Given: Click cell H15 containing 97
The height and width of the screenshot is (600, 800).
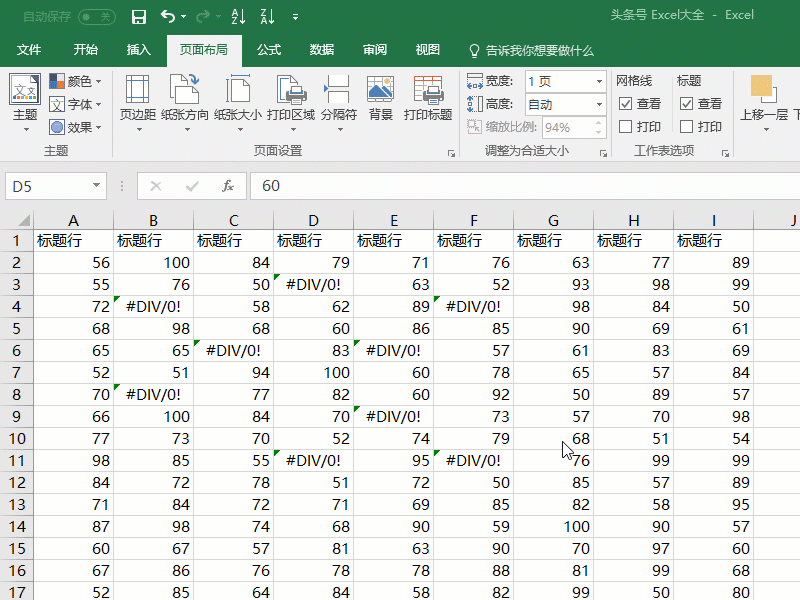Looking at the screenshot, I should 633,548.
